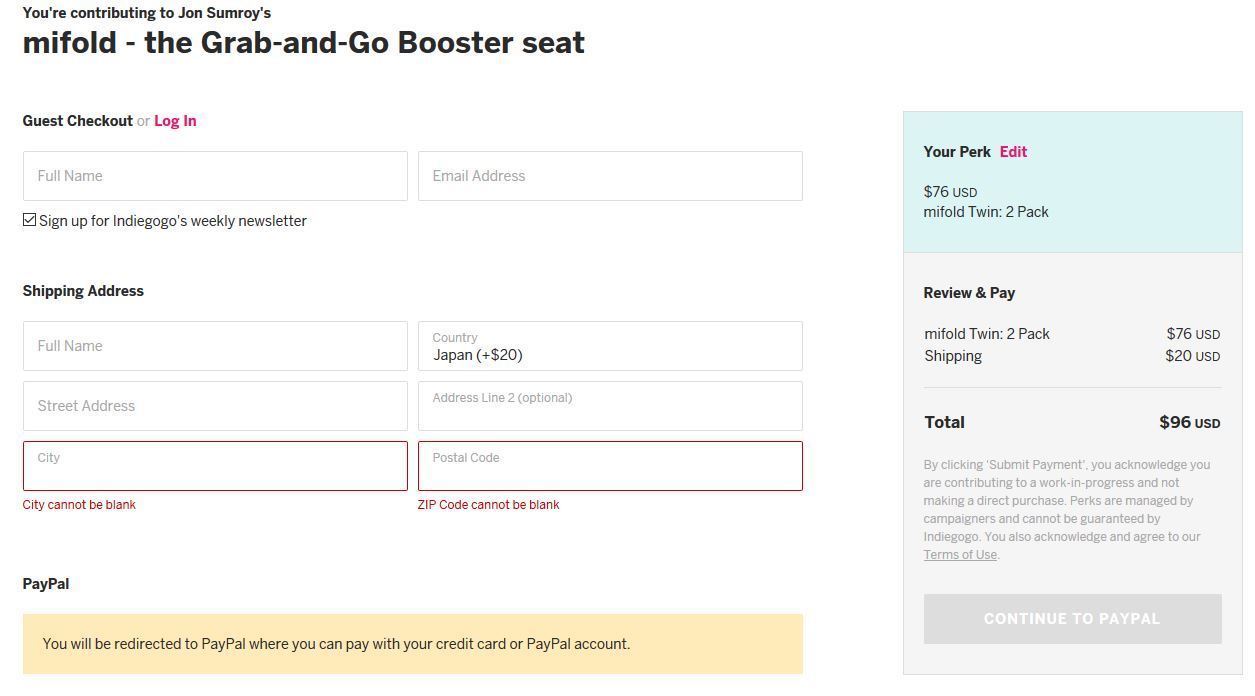Click the mifold Grab-and-Go Booster seat title
Screen dimensions: 1255x696
303,43
